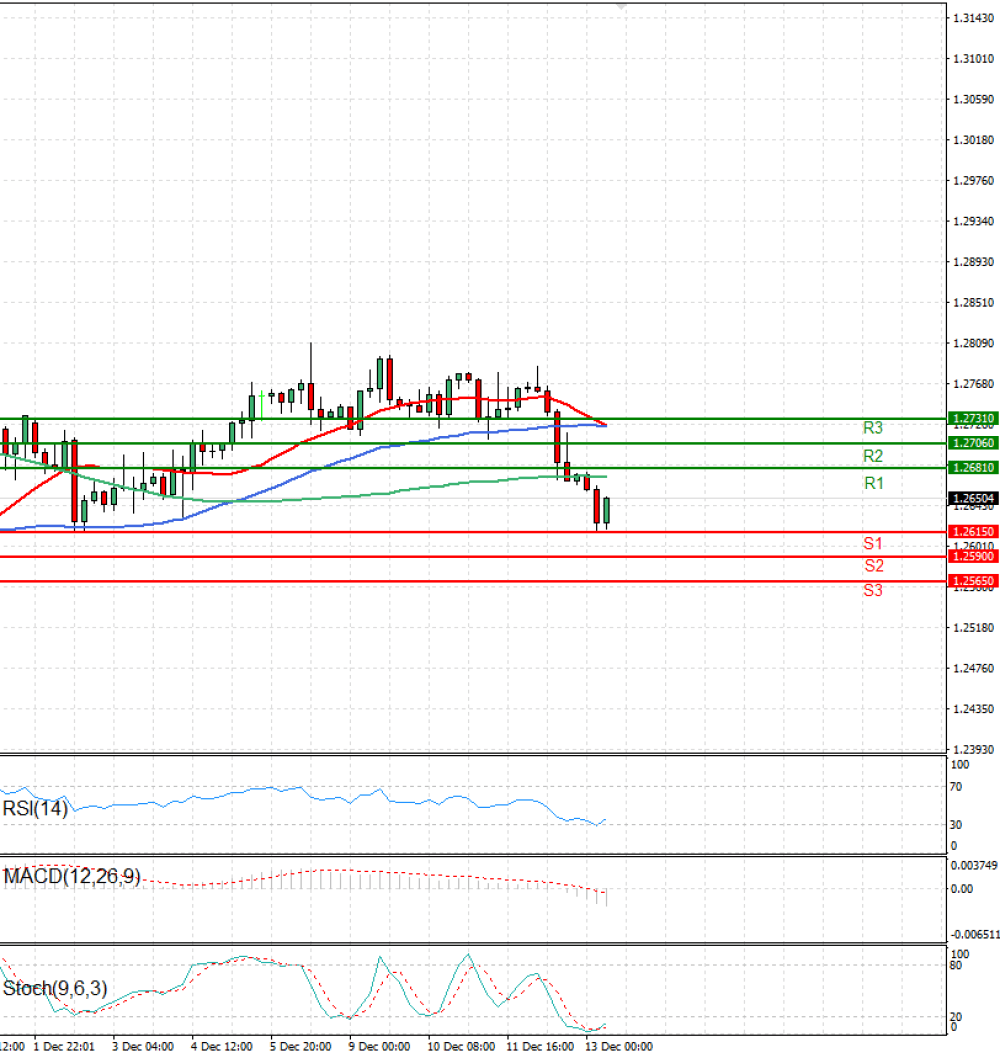Click the RSI(14) indicator label
Screen dimensions: 1000x1058
35,808
